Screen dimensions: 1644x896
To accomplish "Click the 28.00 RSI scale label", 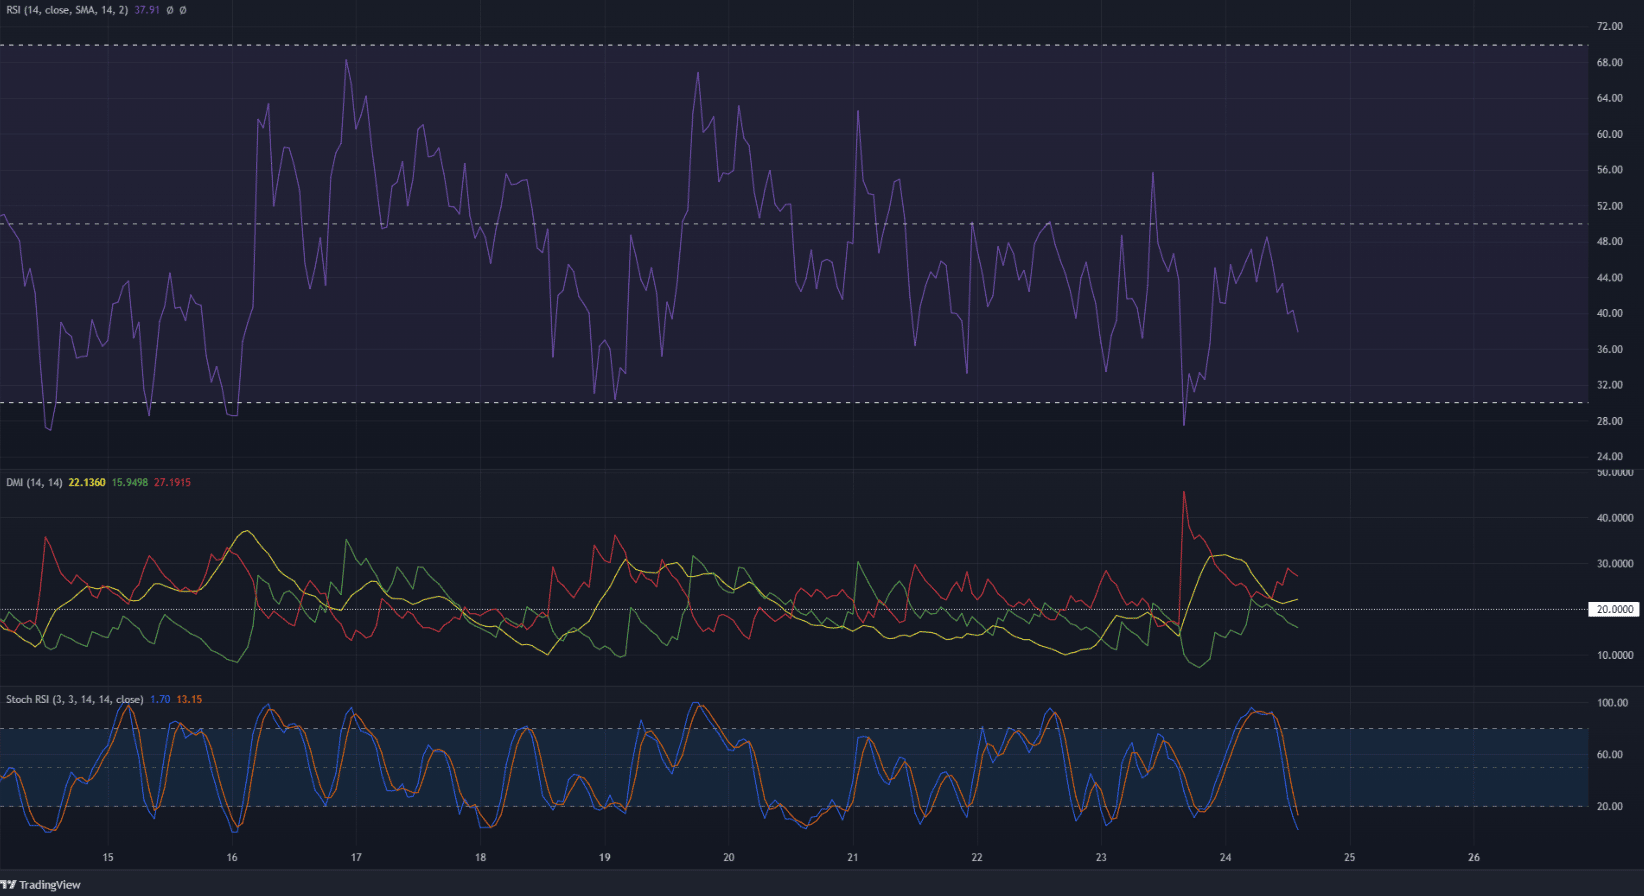I will [x=1609, y=421].
